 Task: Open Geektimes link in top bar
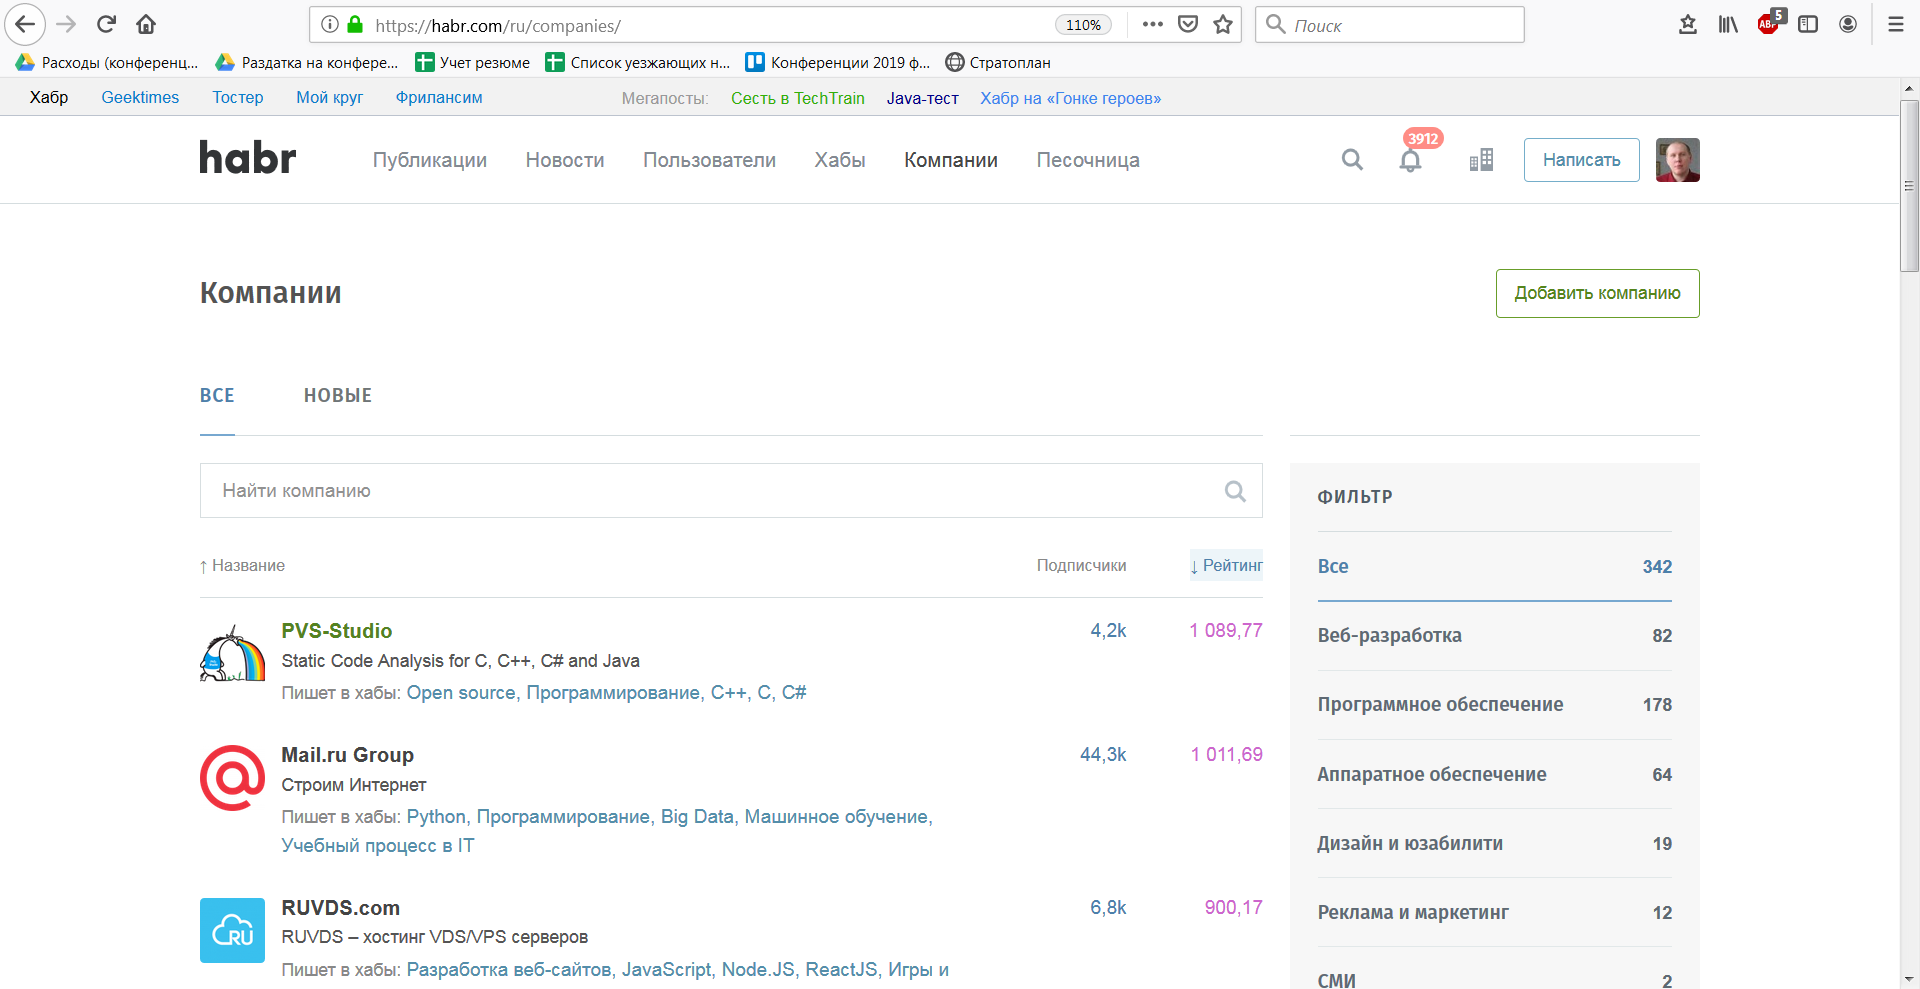click(x=140, y=97)
